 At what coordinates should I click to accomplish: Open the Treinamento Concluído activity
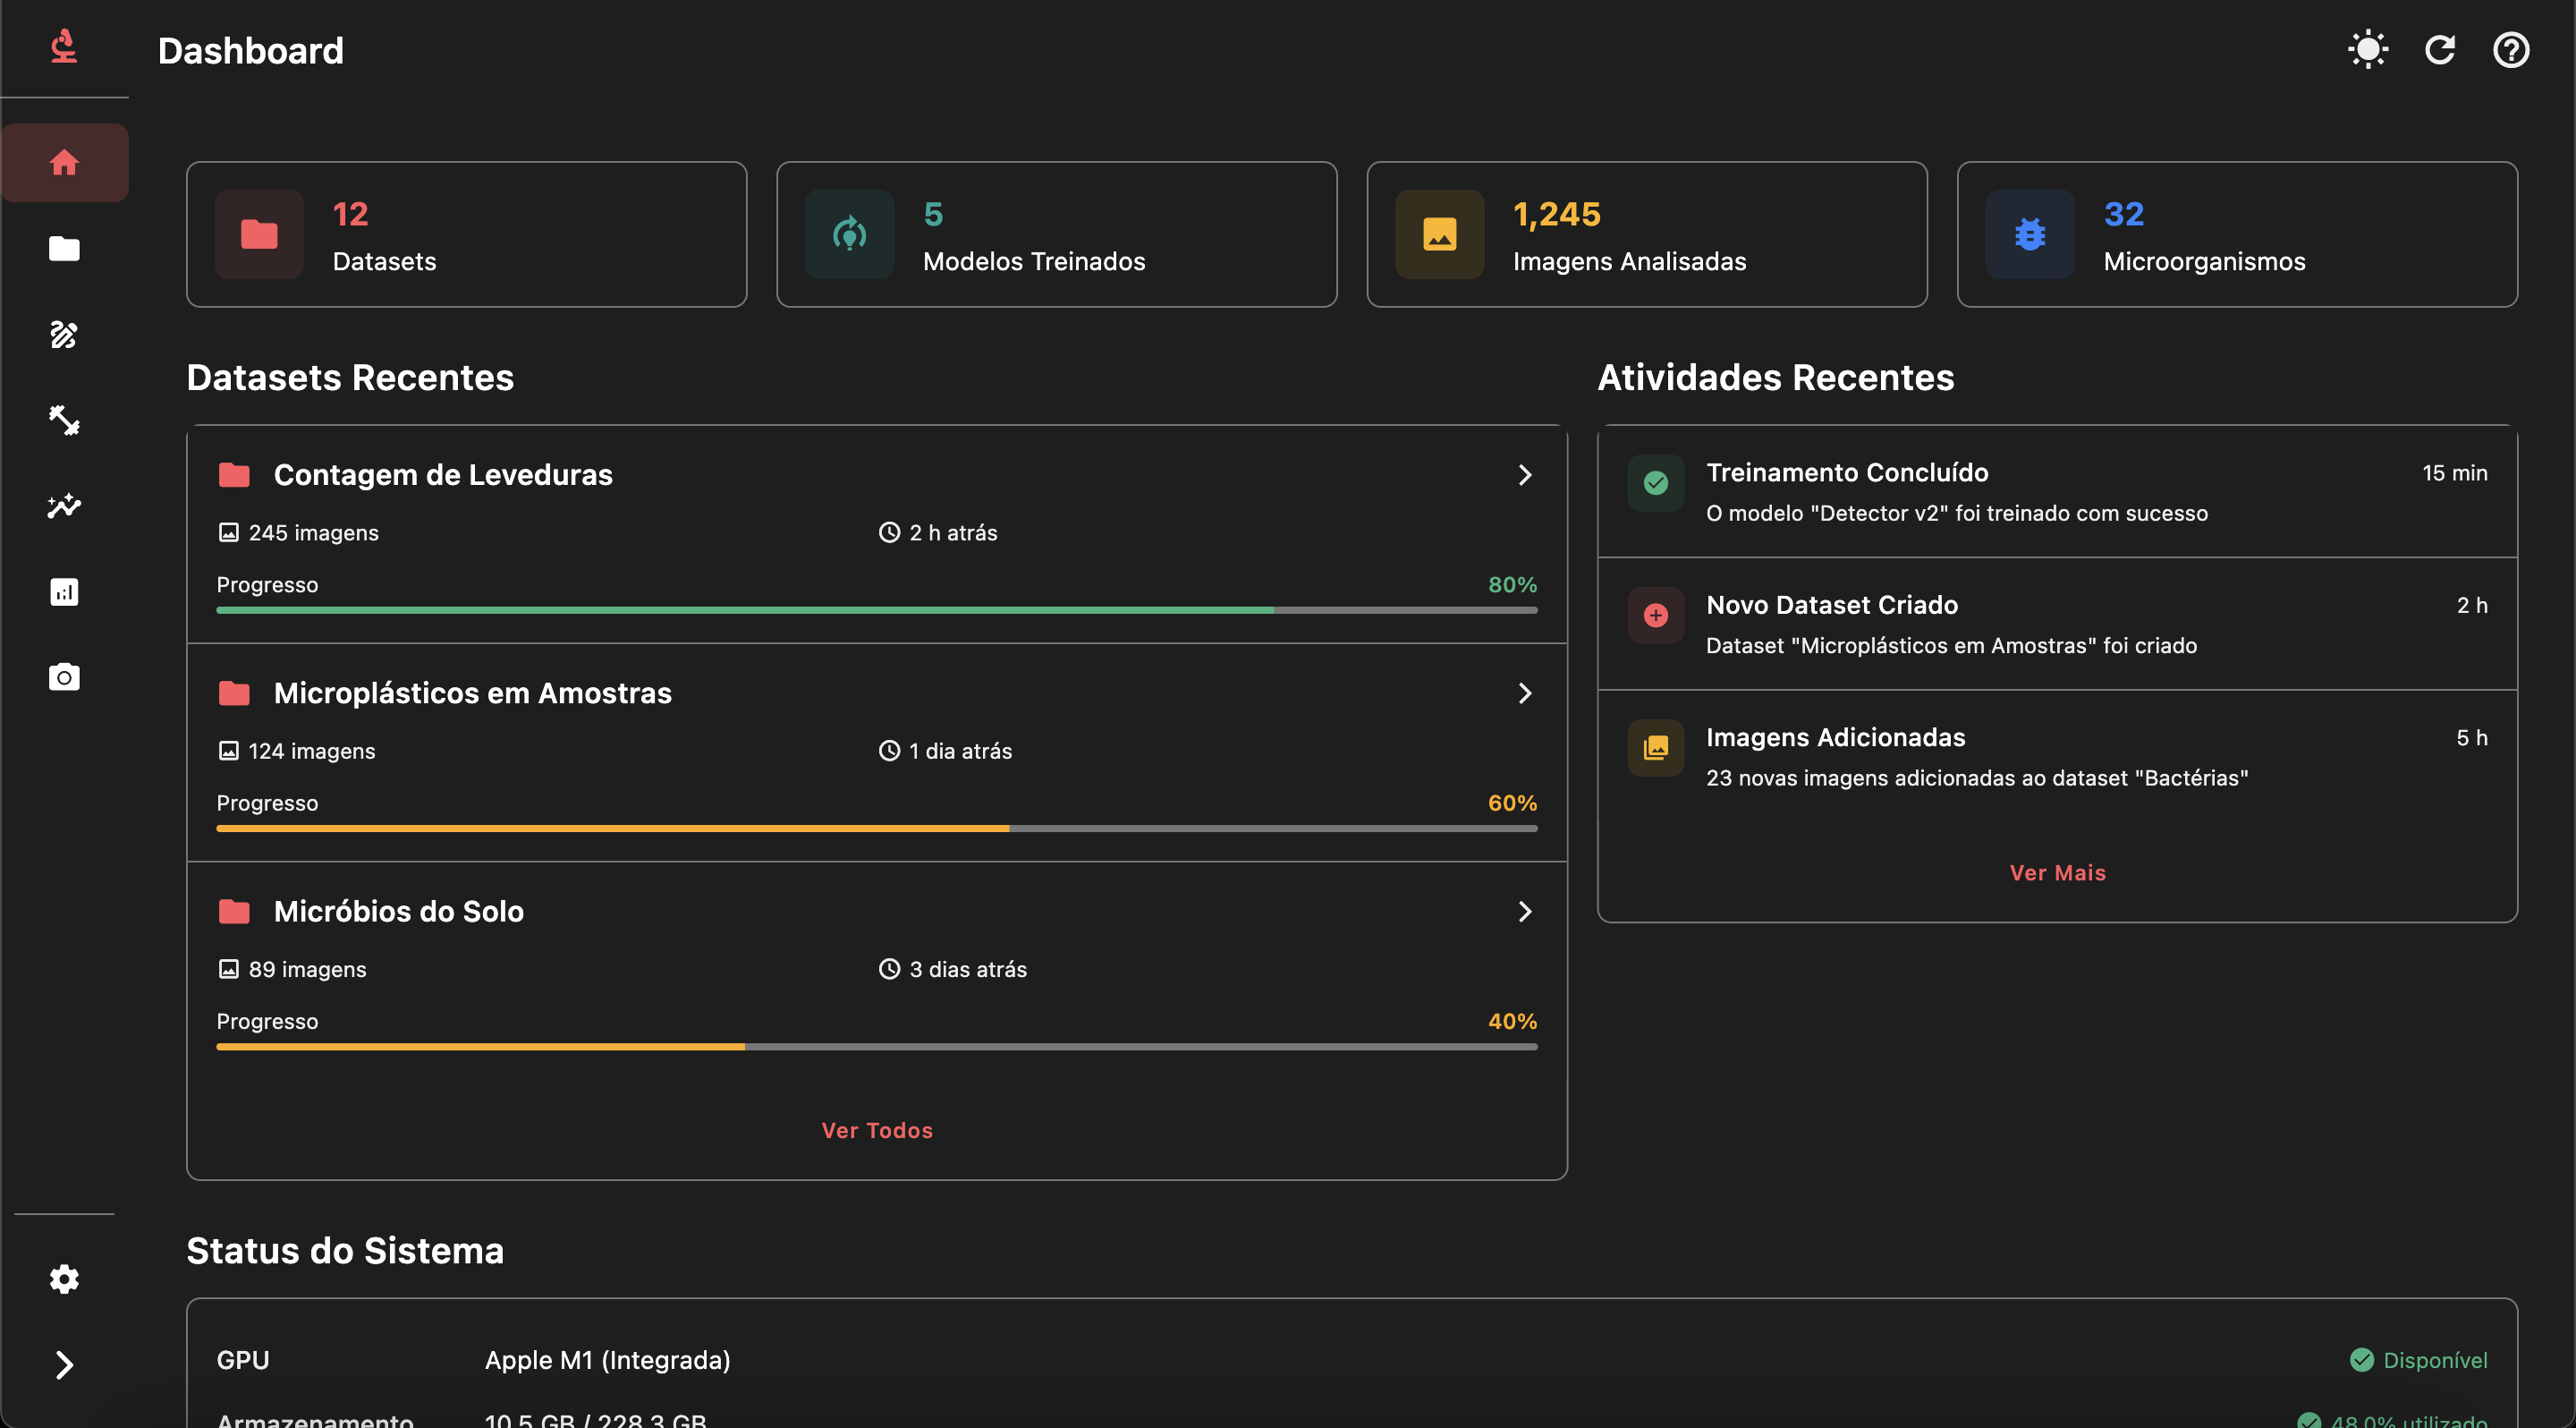[2058, 492]
